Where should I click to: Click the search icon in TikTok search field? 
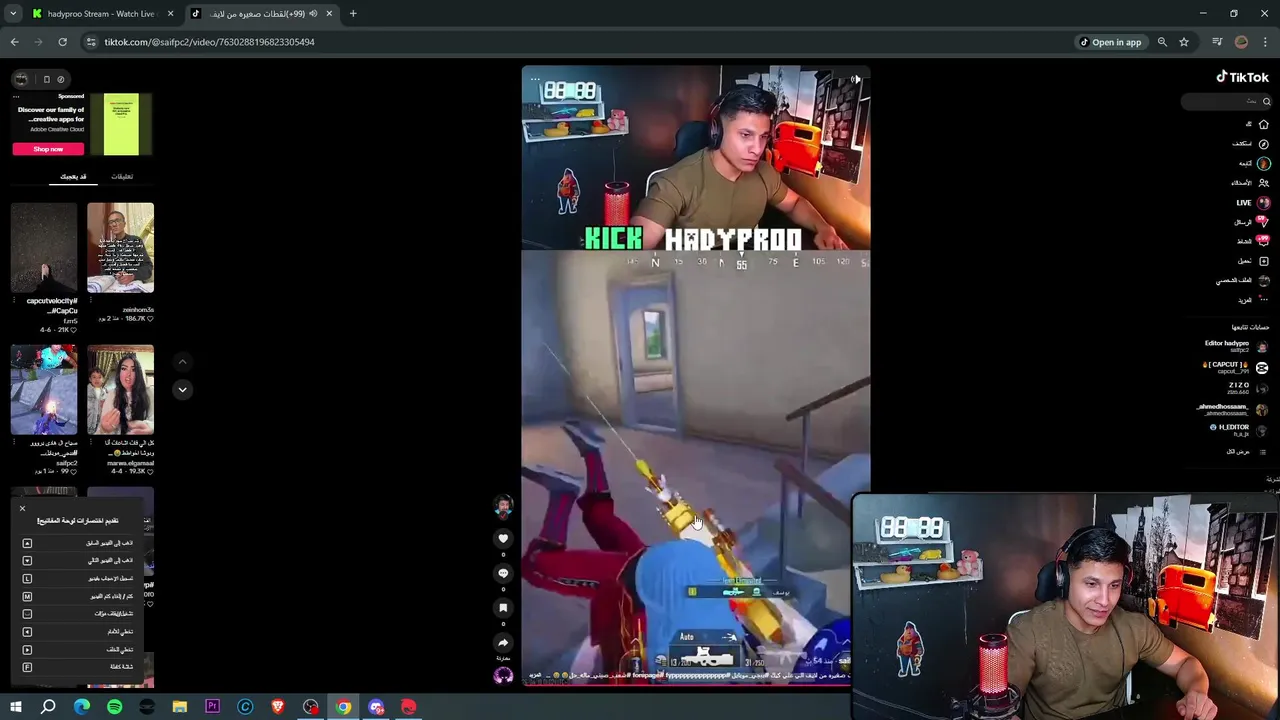click(1266, 101)
